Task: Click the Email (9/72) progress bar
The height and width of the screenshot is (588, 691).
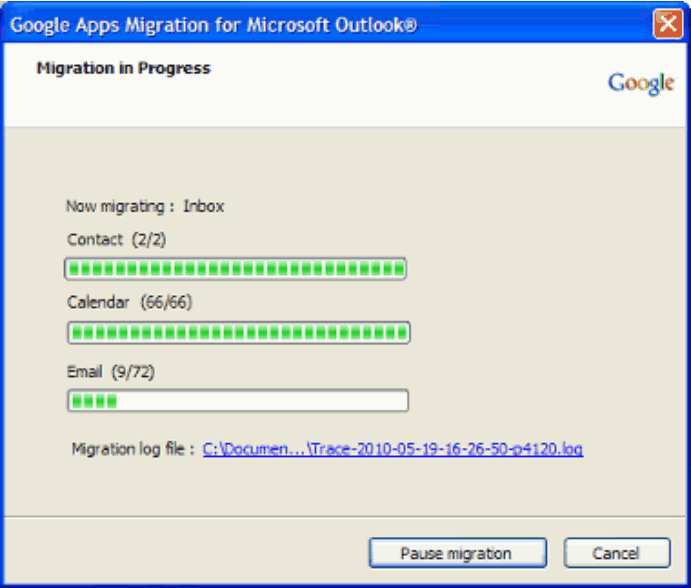Action: click(238, 401)
